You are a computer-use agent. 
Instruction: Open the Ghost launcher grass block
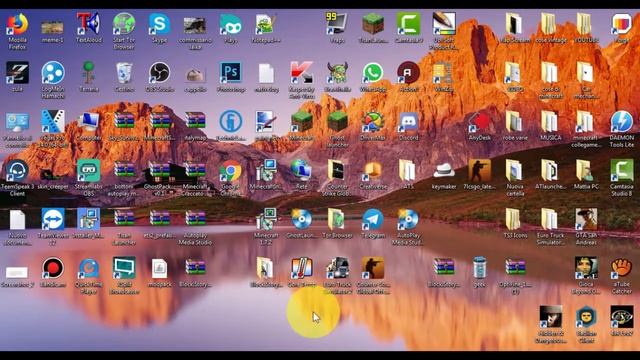(337, 122)
